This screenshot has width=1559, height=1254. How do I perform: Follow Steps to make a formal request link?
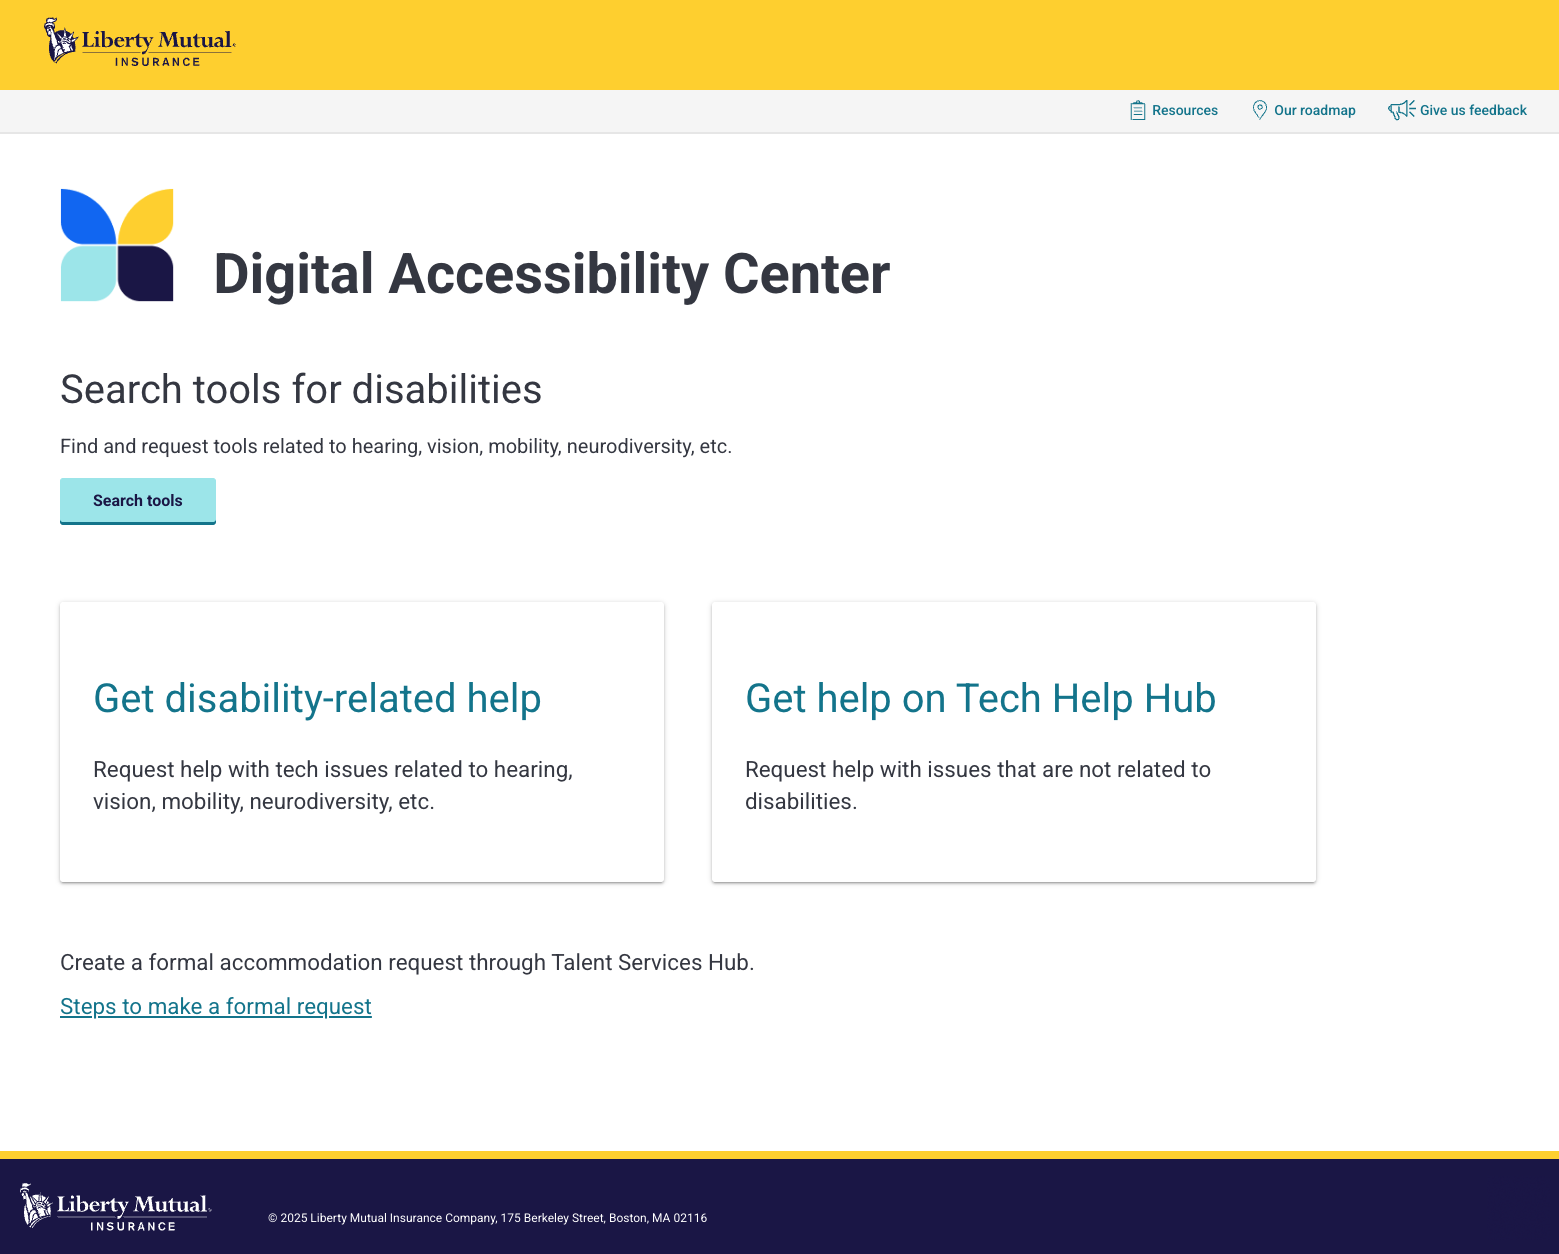pos(216,1006)
